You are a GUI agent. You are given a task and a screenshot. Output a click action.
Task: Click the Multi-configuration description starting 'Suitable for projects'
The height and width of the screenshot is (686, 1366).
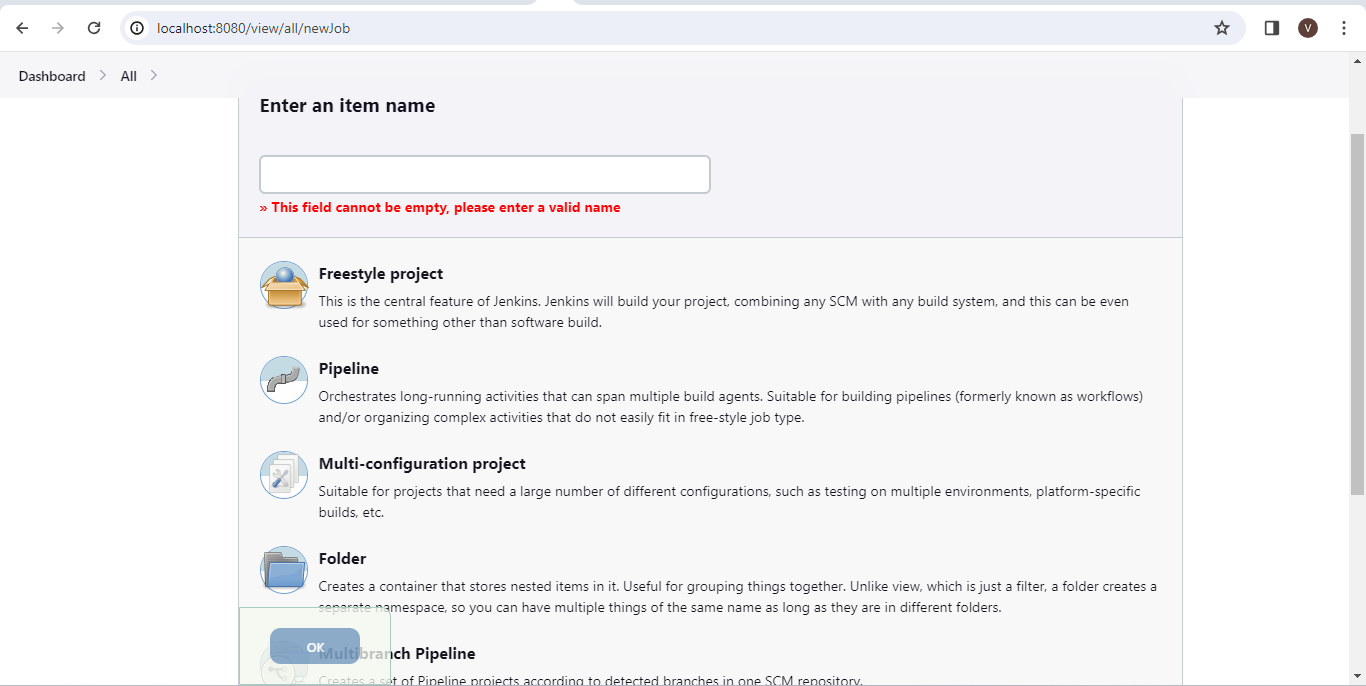pos(730,502)
